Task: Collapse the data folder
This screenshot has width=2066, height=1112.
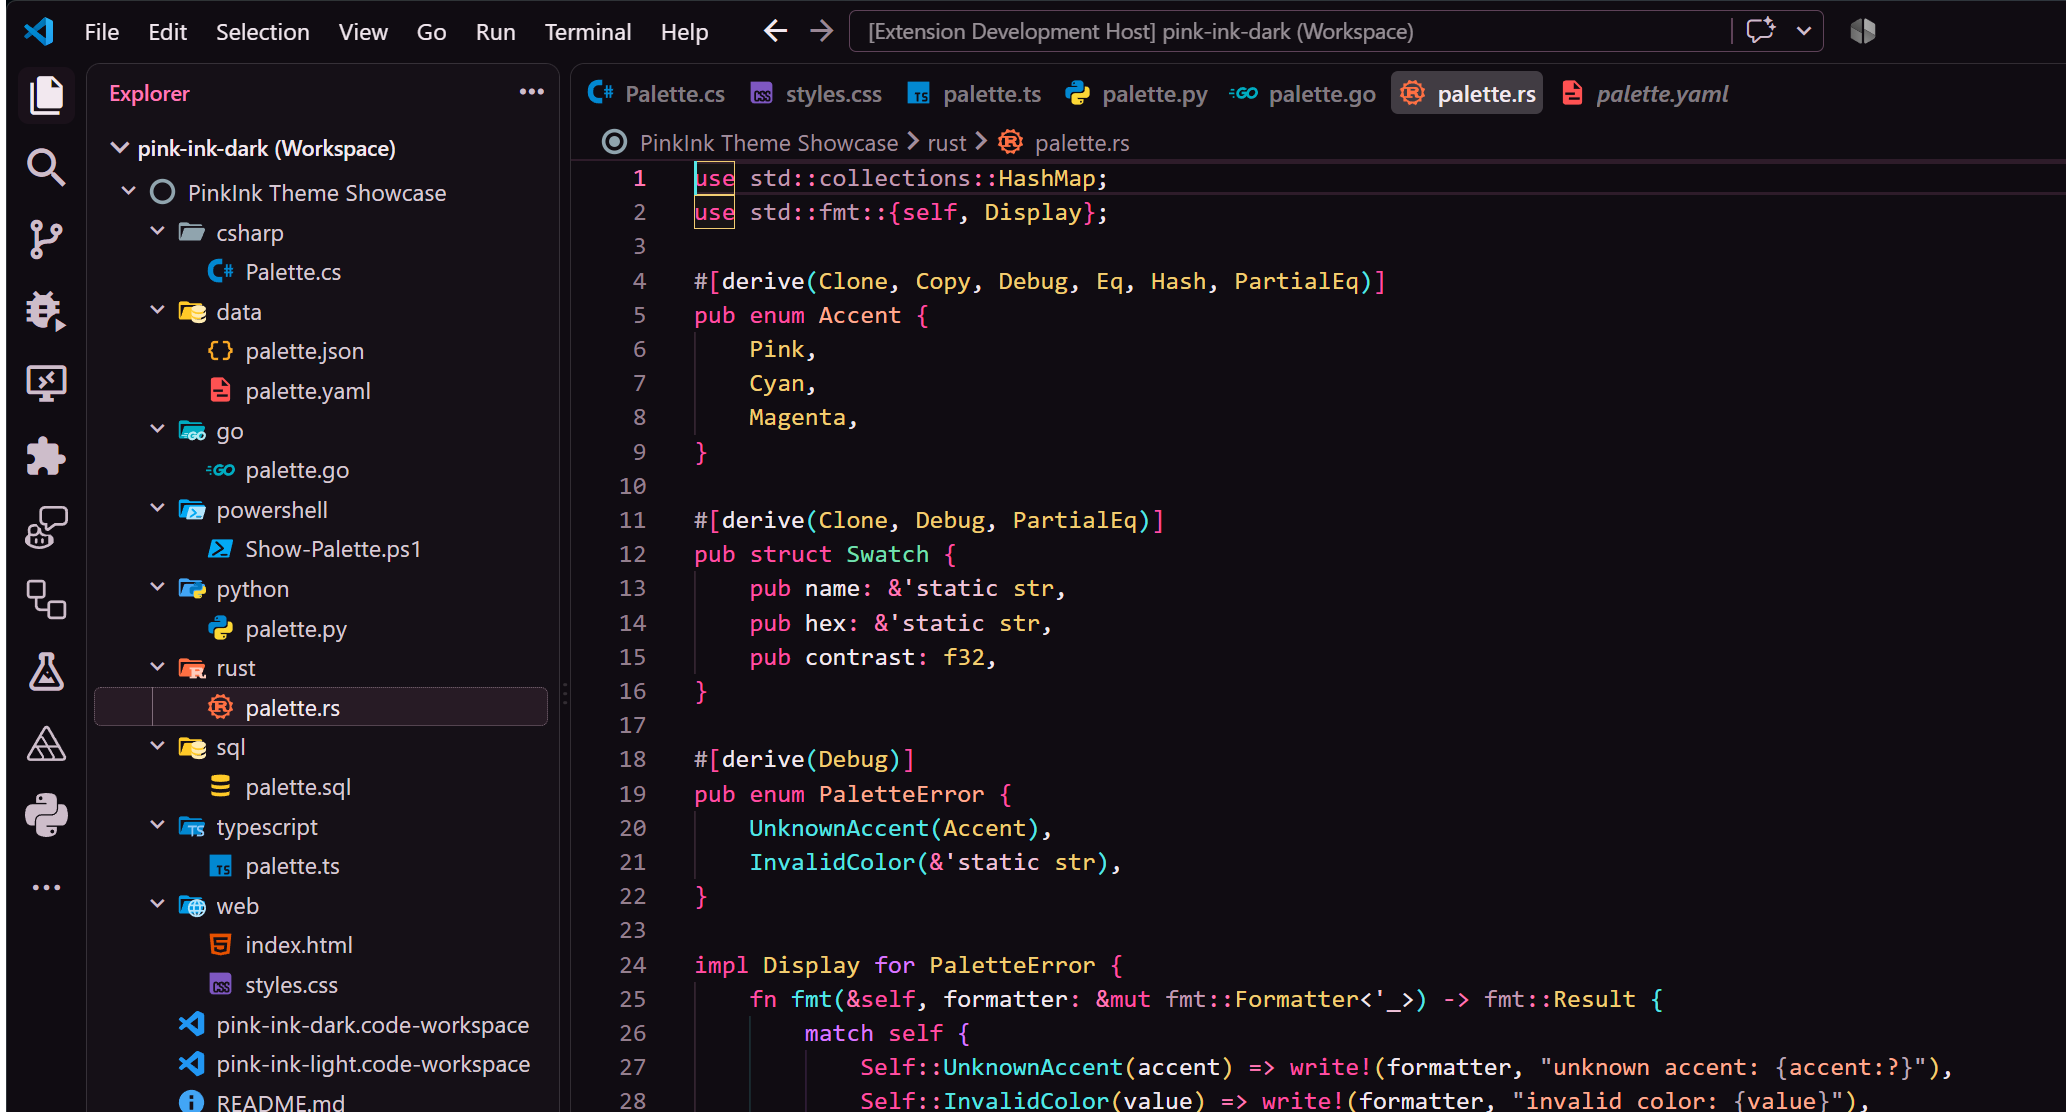Action: (x=157, y=310)
